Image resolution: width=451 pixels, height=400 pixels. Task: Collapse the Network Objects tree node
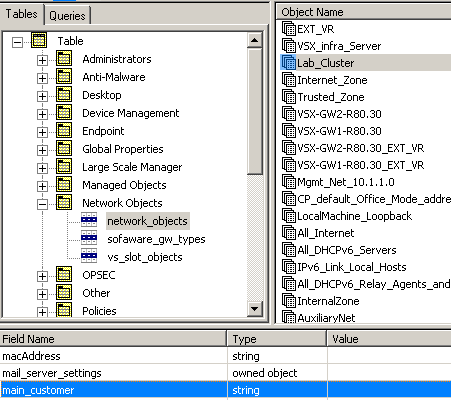tap(42, 204)
